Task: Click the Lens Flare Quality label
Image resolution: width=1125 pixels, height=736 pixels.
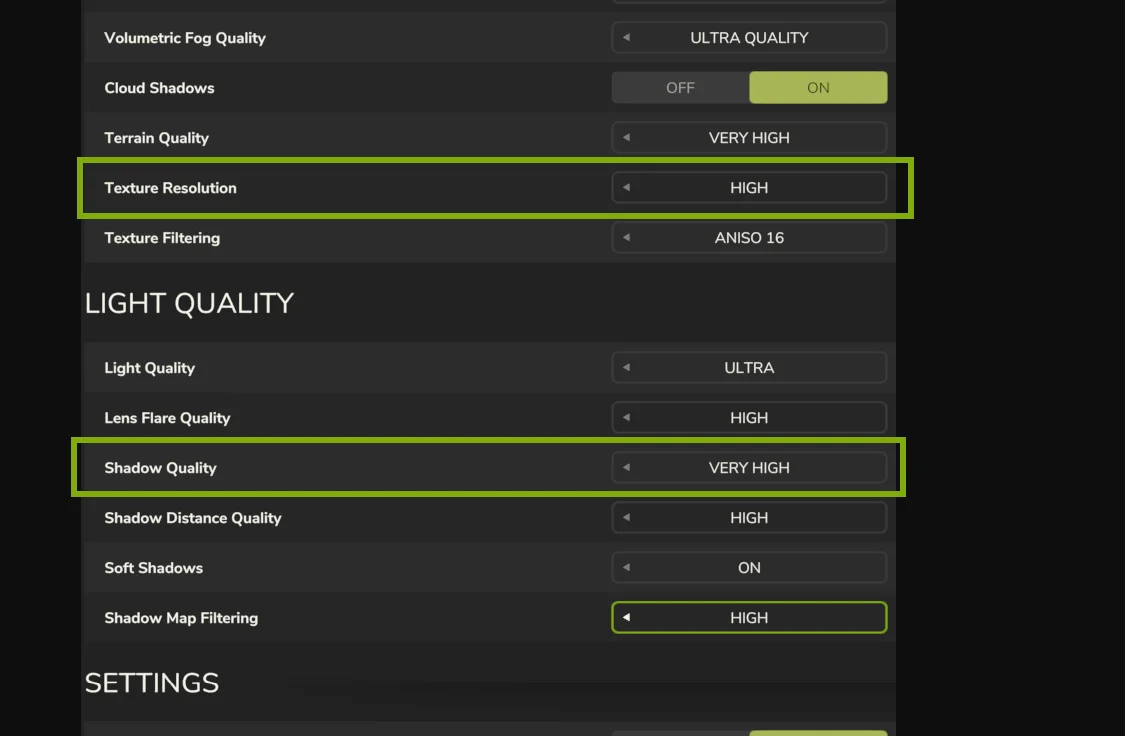Action: pos(167,418)
